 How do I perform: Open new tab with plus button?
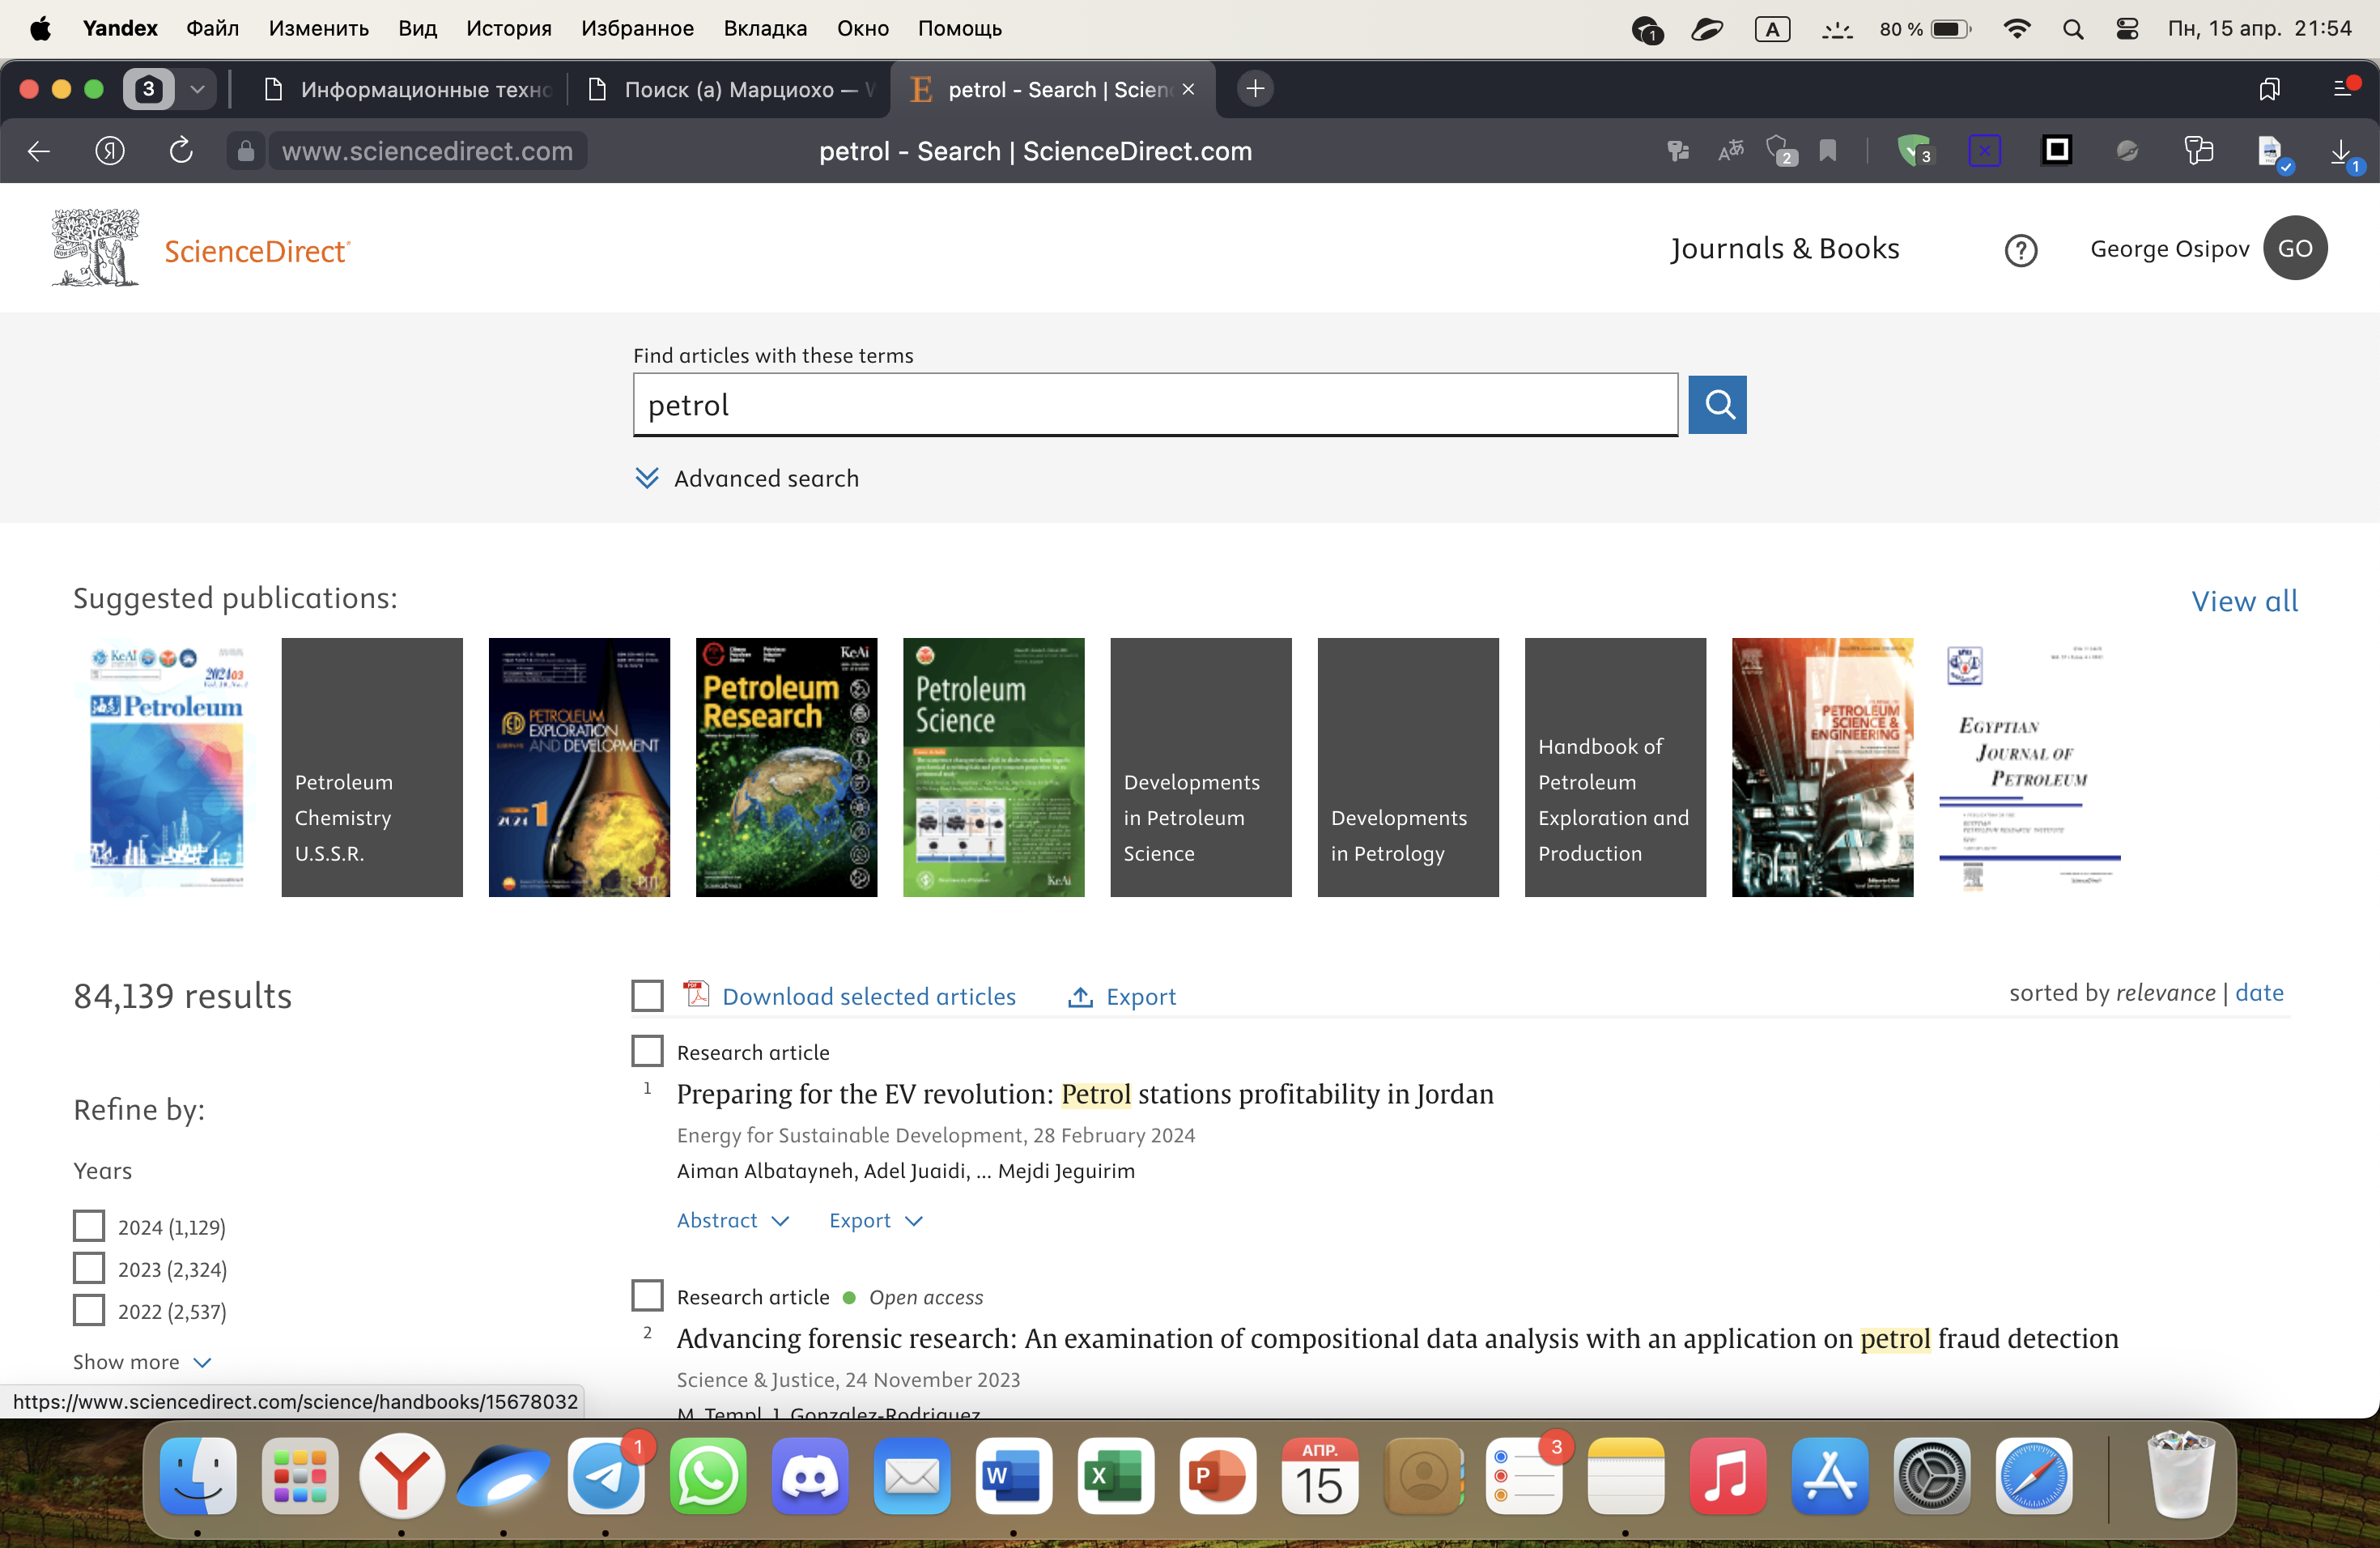pos(1255,89)
